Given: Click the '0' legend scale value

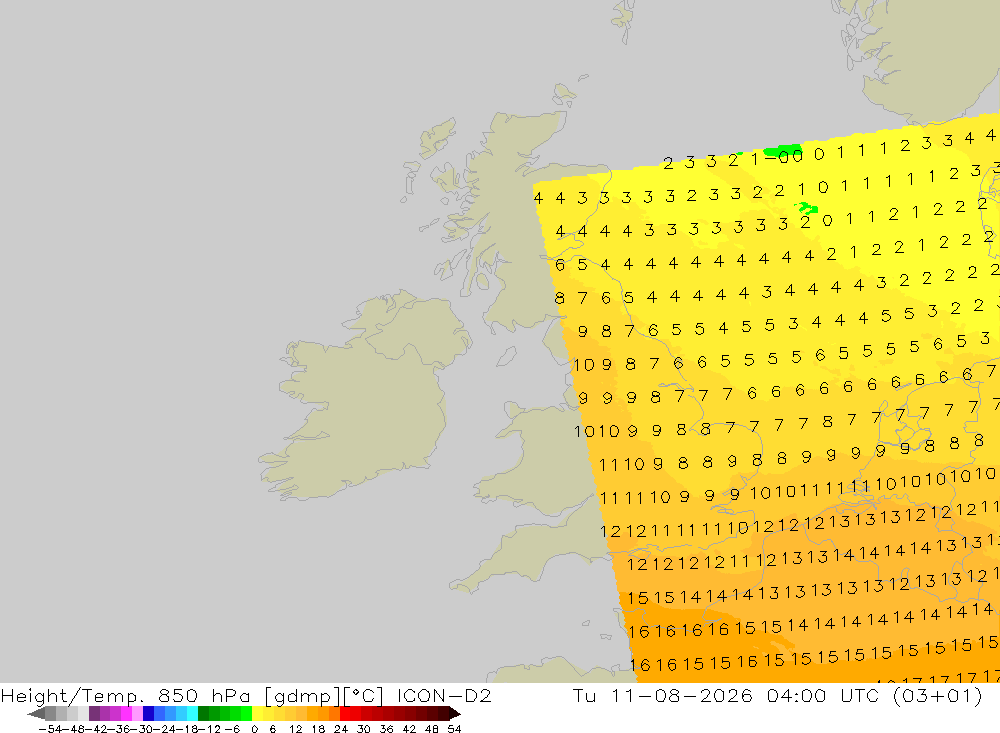Looking at the screenshot, I should [x=254, y=729].
